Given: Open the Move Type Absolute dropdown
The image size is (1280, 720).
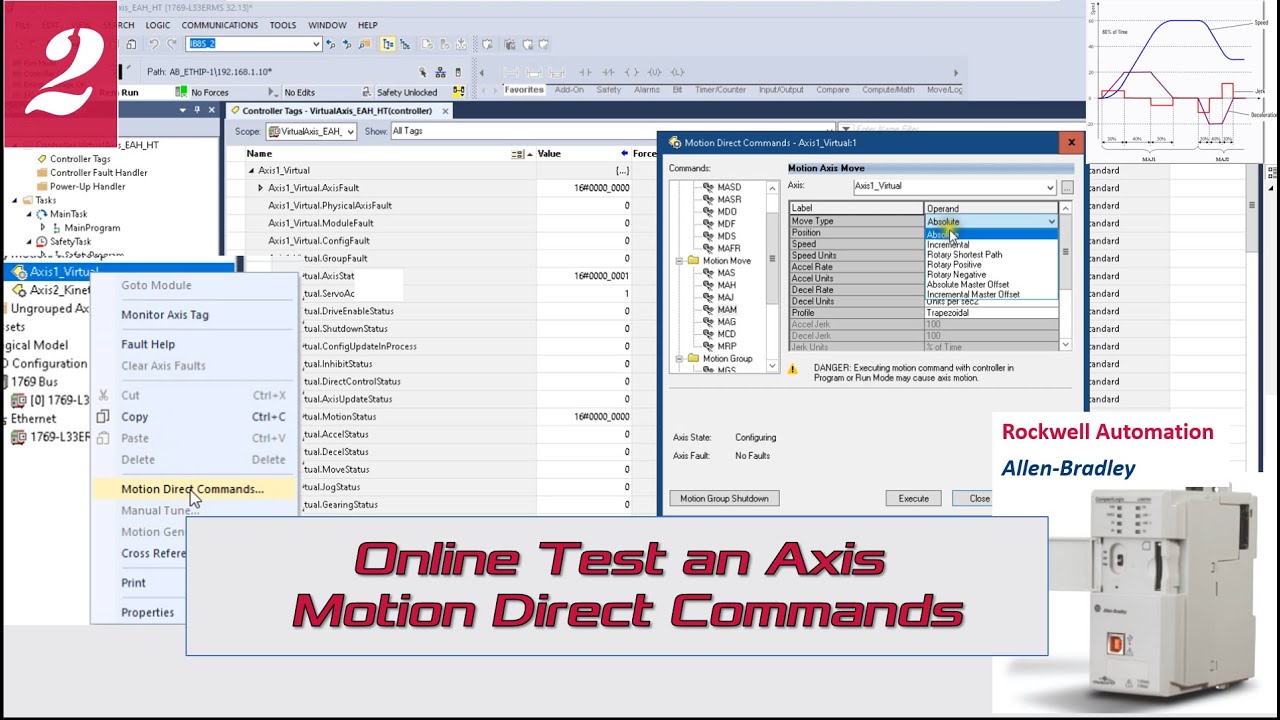Looking at the screenshot, I should click(1051, 221).
